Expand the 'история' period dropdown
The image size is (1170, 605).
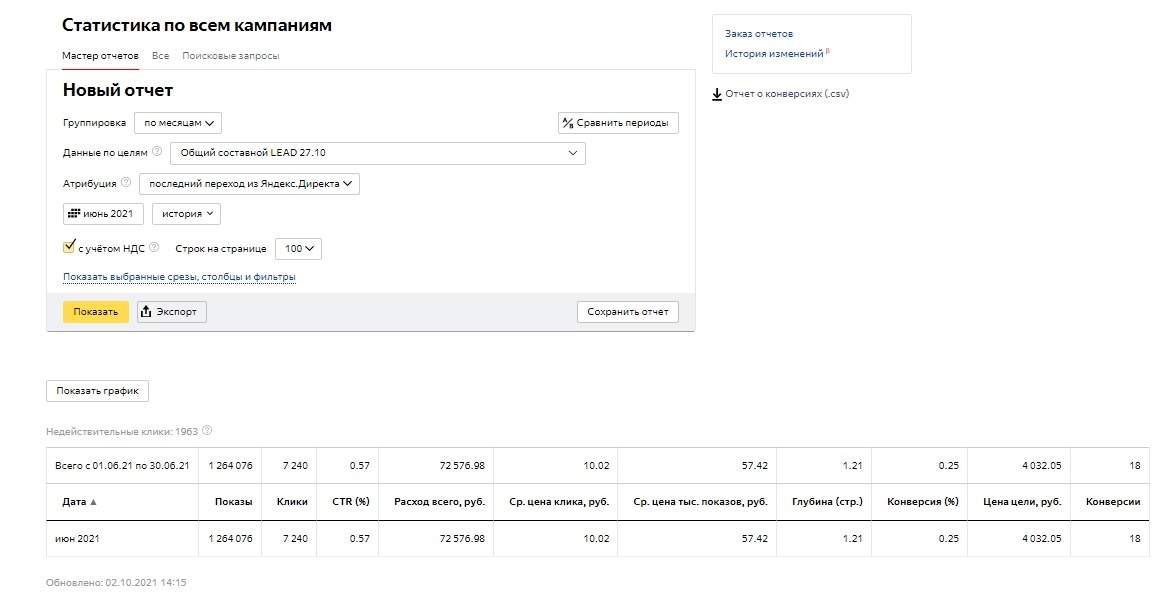tap(186, 214)
